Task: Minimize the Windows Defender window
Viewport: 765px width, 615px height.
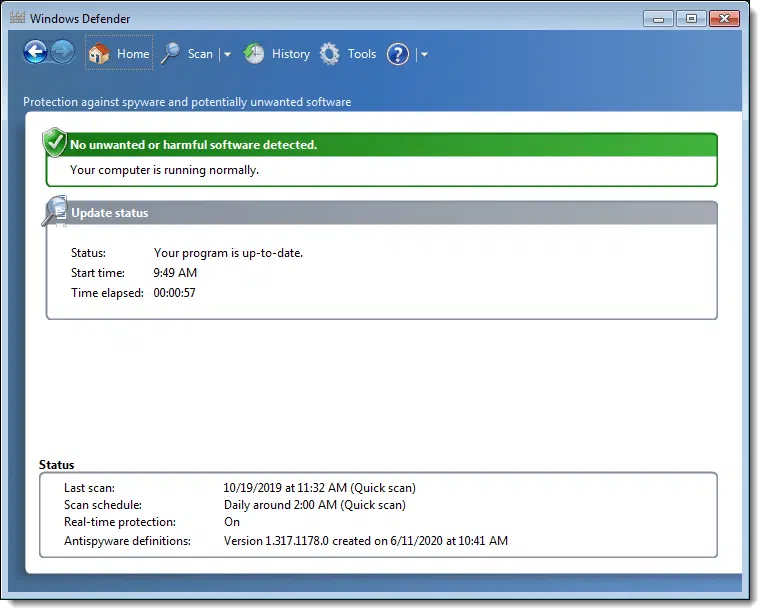Action: pos(658,20)
